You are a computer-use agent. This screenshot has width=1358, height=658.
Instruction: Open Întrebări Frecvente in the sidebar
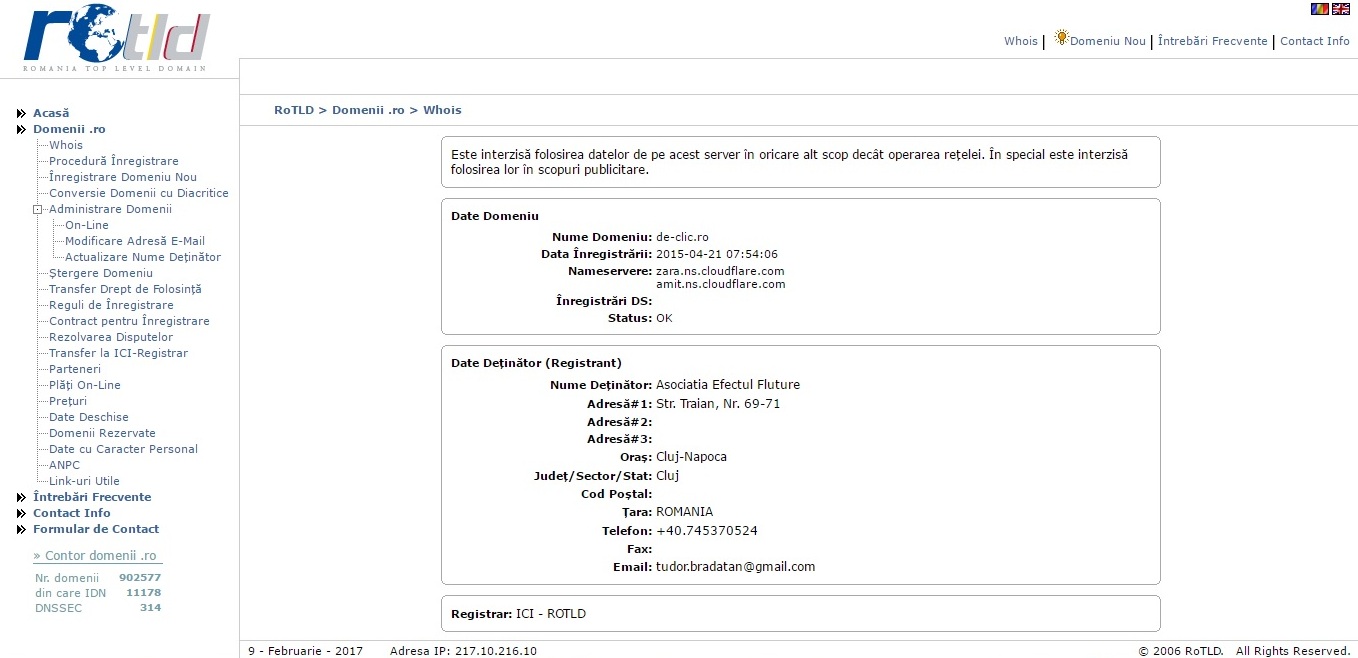click(x=92, y=498)
